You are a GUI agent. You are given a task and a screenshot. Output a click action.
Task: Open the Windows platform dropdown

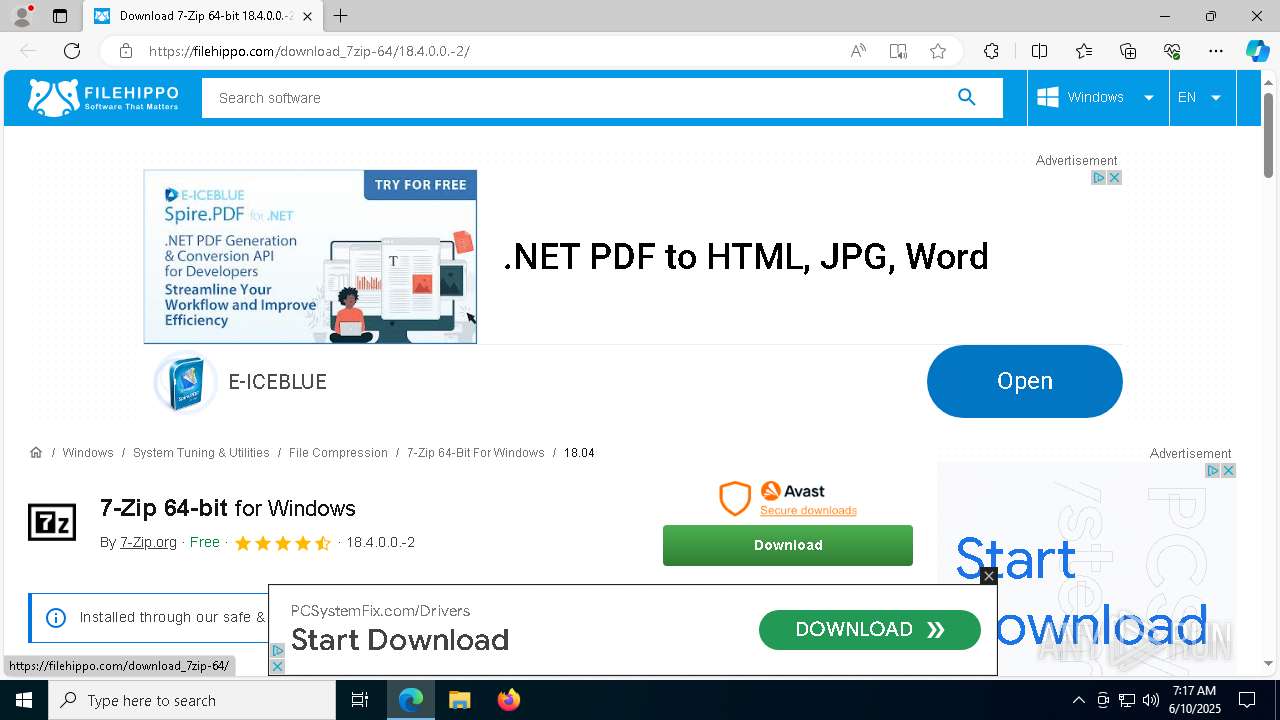[1098, 97]
